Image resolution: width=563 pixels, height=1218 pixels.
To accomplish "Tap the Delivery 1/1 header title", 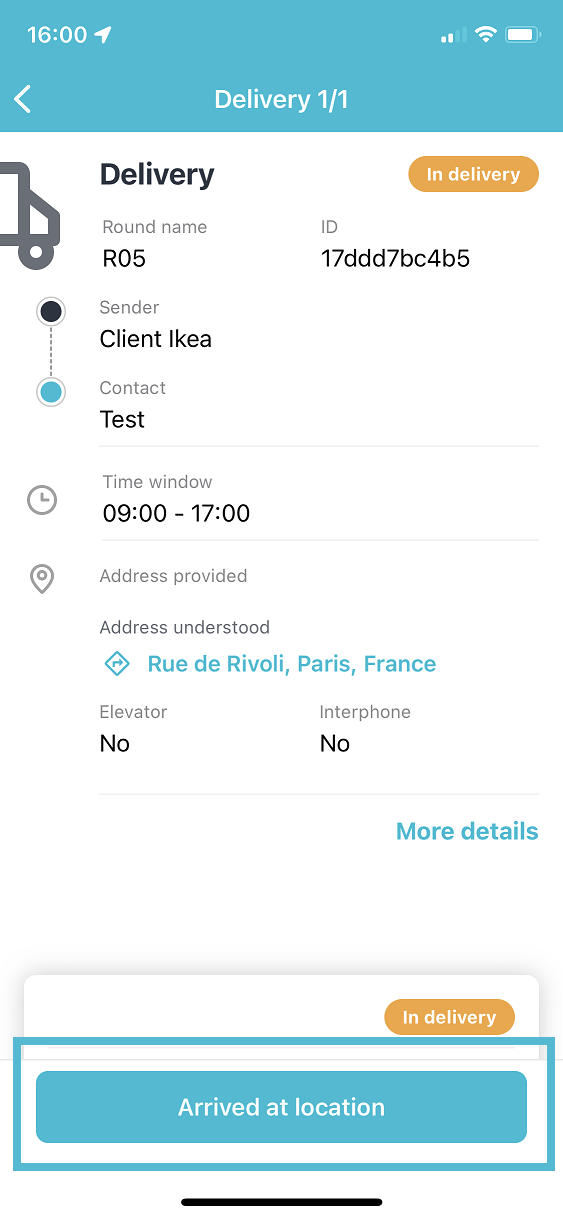I will click(x=281, y=99).
